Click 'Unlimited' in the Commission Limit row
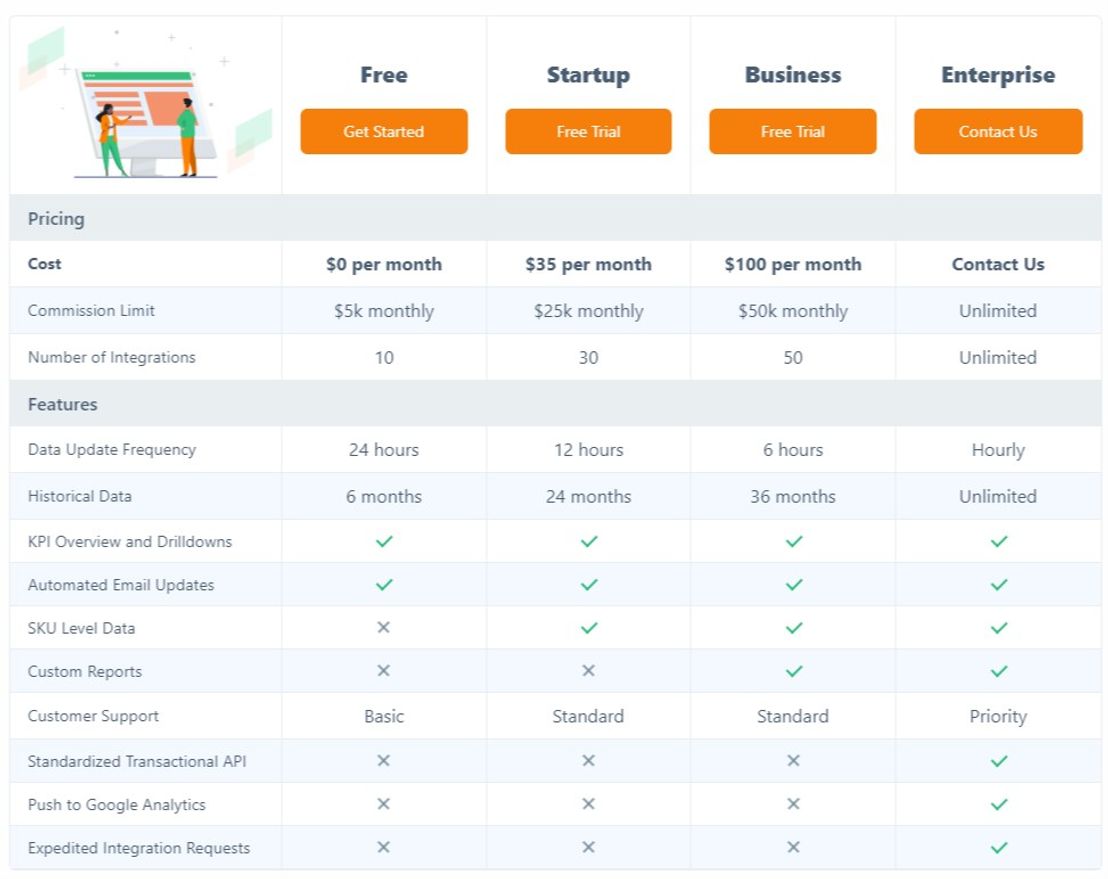The width and height of the screenshot is (1108, 879). coord(998,311)
